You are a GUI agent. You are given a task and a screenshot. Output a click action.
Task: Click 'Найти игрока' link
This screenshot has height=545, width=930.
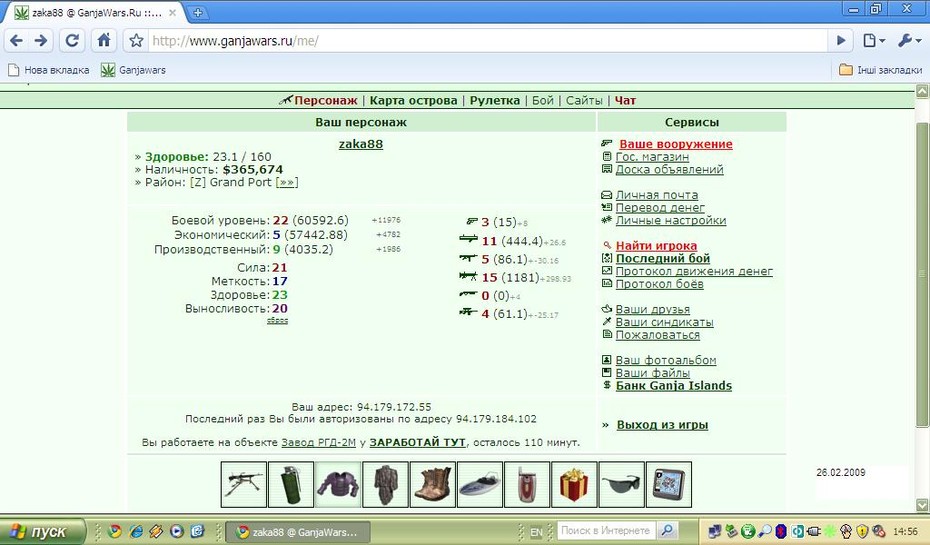[x=657, y=246]
